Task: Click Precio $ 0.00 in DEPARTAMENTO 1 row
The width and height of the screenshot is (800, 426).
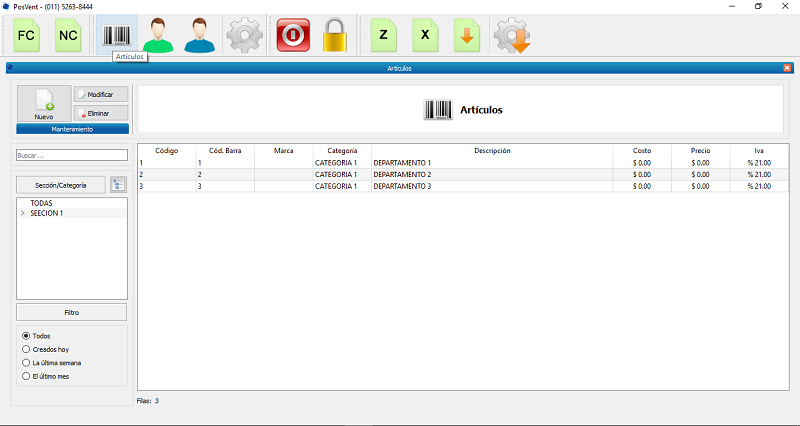Action: pos(701,163)
